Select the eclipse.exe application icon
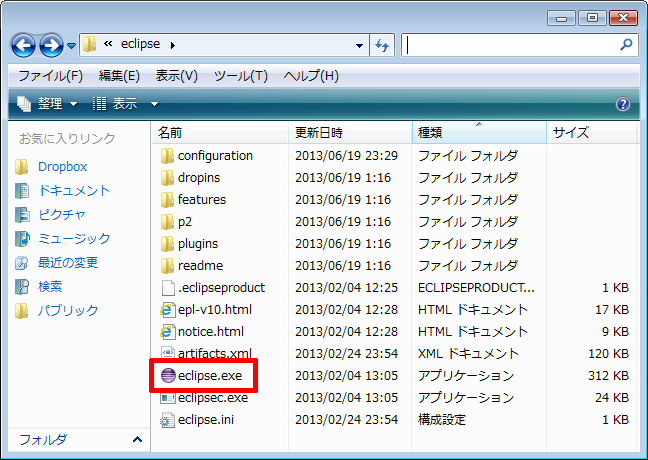 [168, 376]
